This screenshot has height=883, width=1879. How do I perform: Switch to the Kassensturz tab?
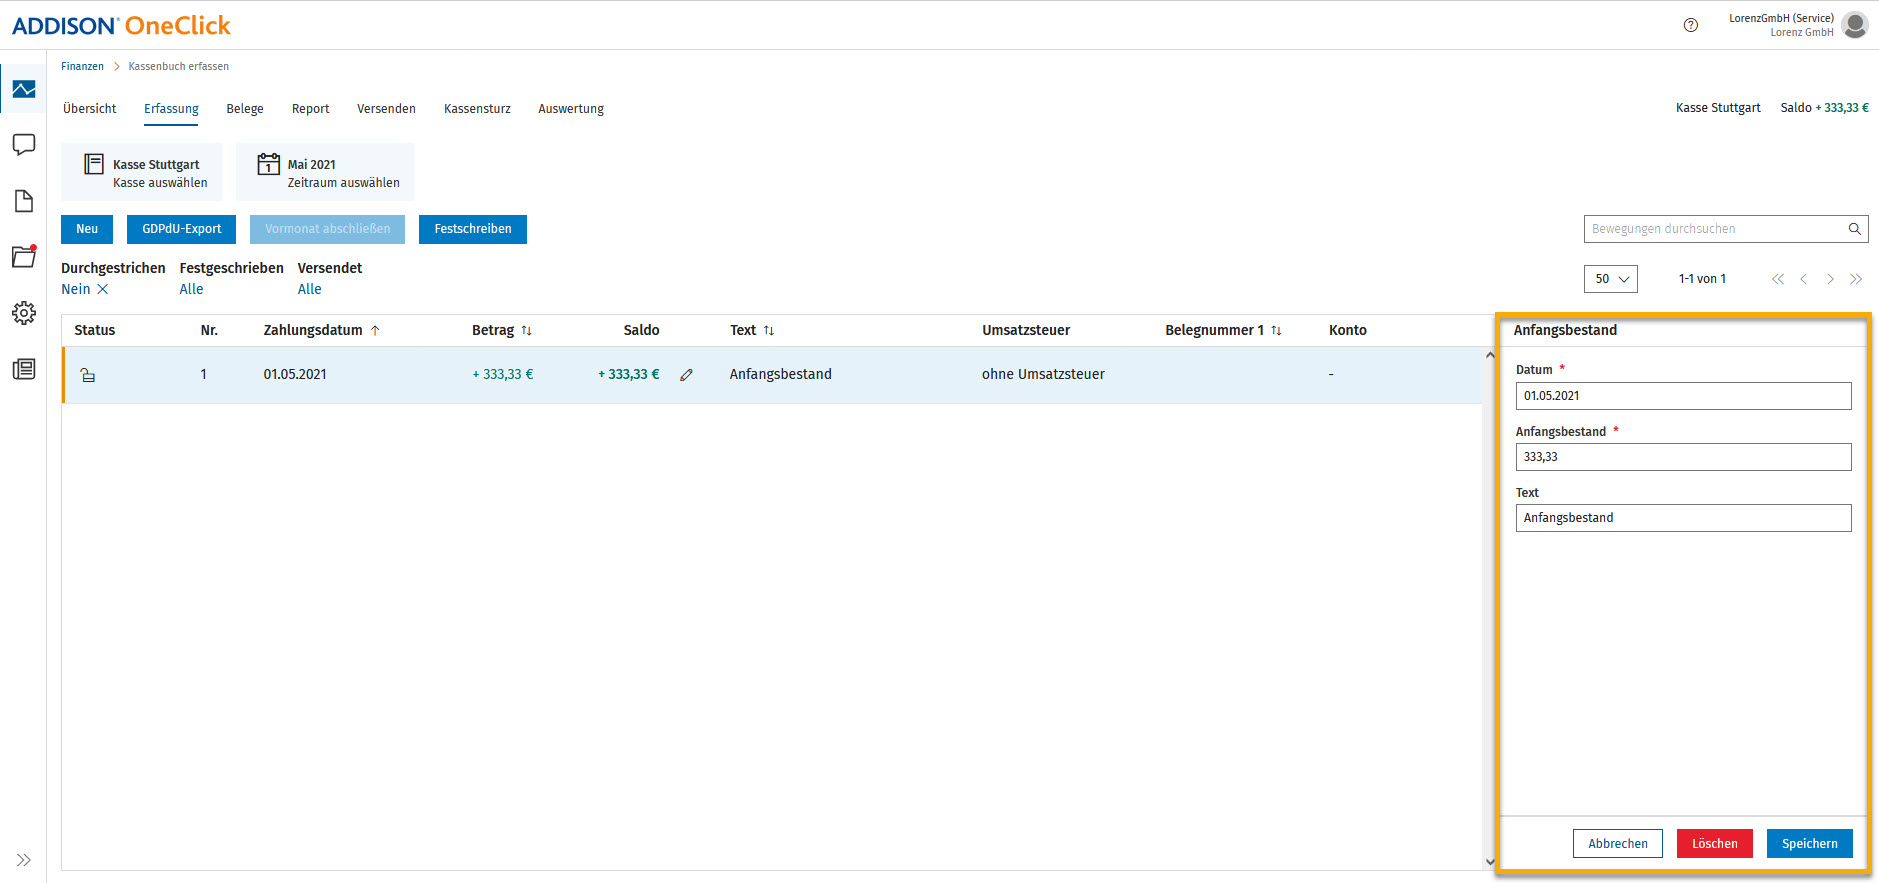(477, 109)
